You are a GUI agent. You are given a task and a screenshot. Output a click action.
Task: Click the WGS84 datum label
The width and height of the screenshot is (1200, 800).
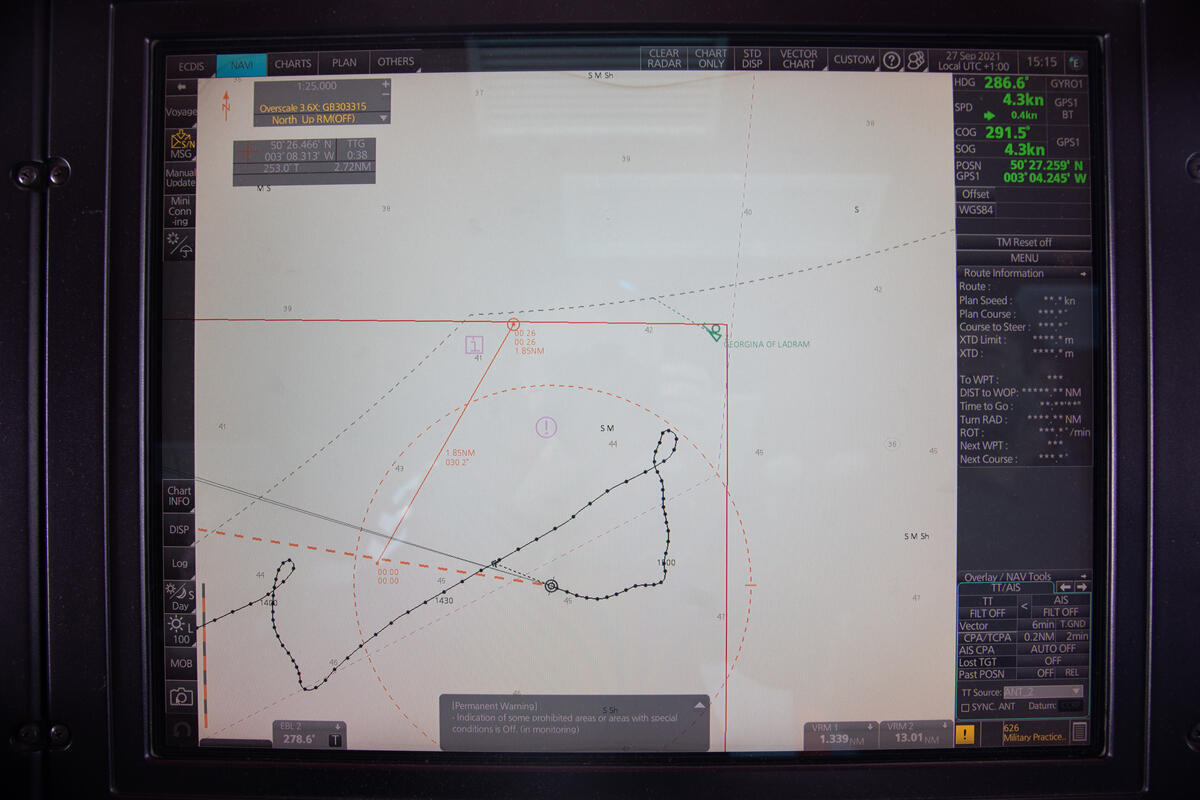[976, 210]
